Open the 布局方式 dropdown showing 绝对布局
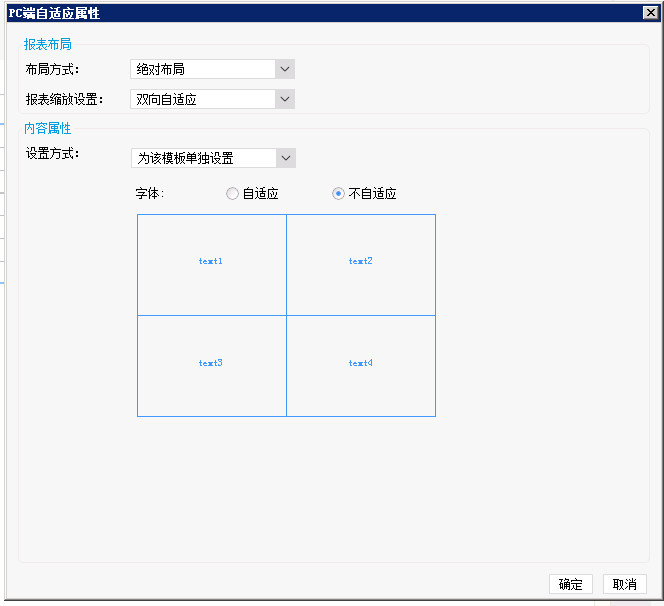This screenshot has width=664, height=606. point(212,69)
